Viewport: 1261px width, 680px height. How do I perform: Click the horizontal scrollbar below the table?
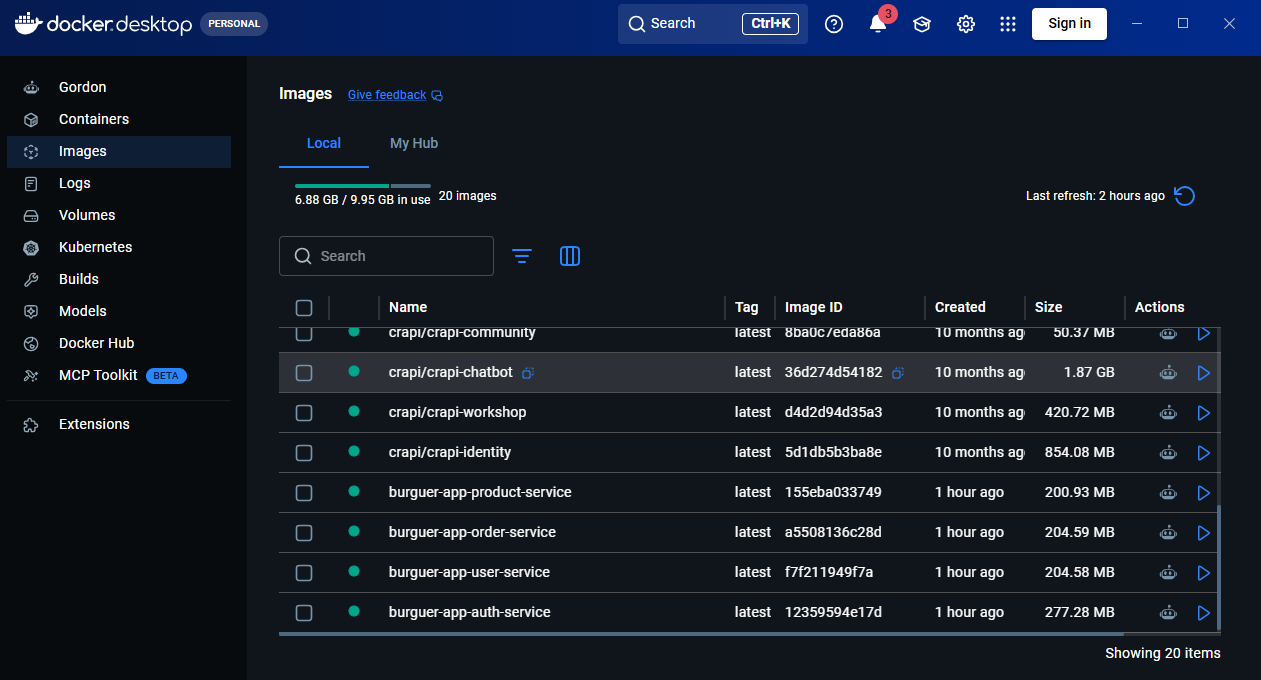tap(701, 633)
